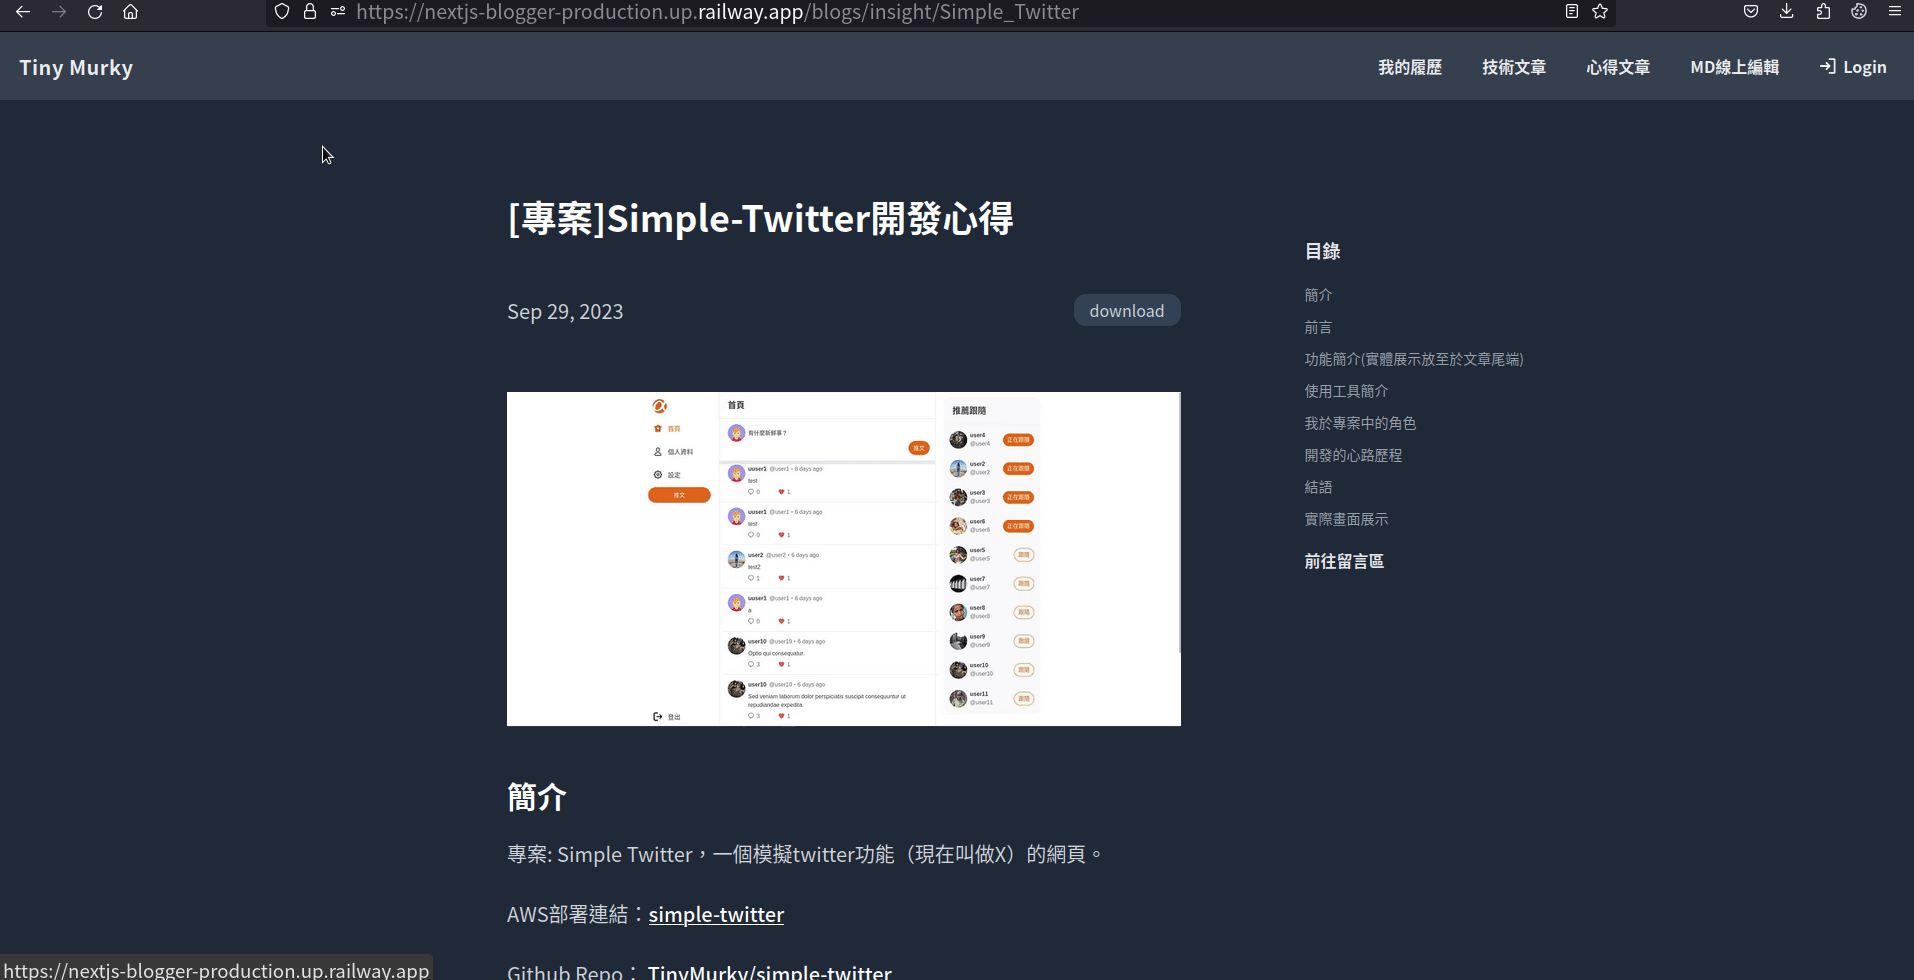Toggle reader view for this article

pyautogui.click(x=1572, y=12)
